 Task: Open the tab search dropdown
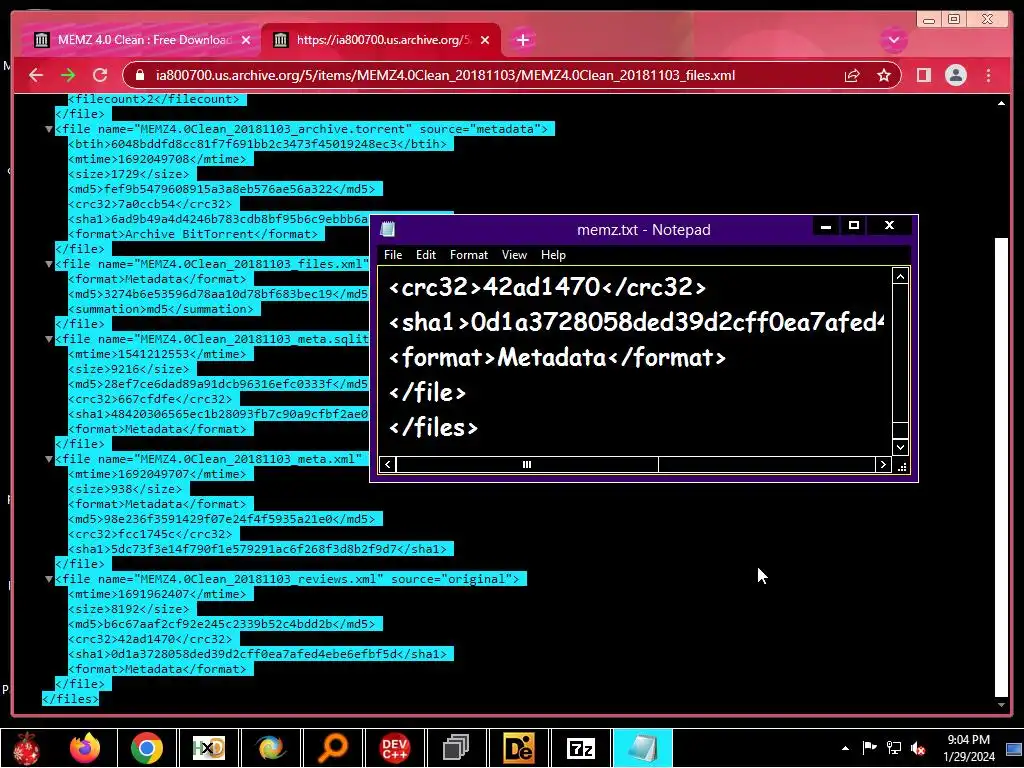893,40
